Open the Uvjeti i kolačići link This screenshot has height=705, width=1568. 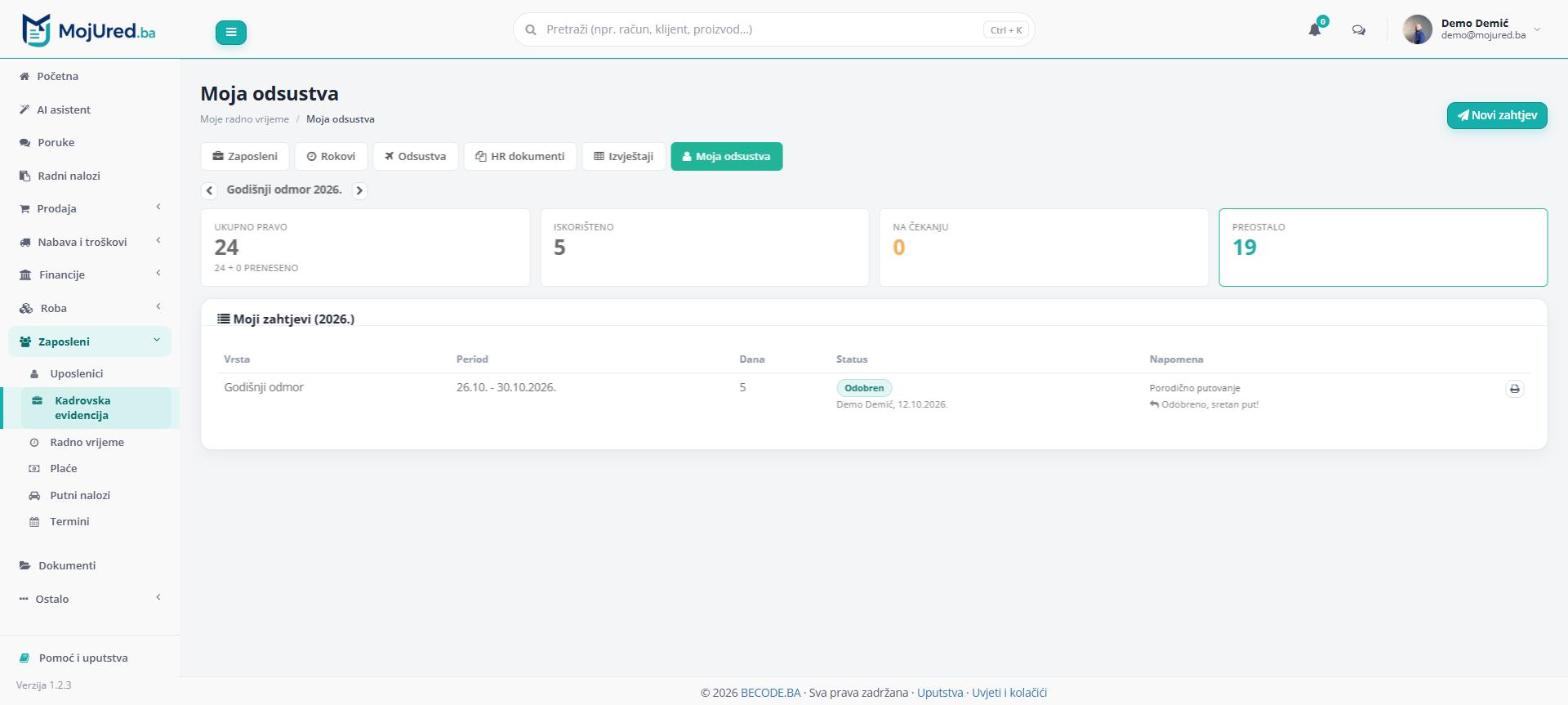click(x=1009, y=692)
